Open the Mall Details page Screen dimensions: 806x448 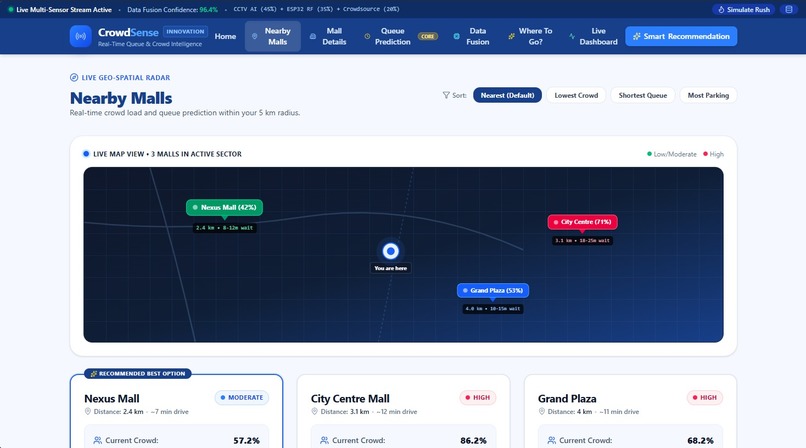(328, 36)
